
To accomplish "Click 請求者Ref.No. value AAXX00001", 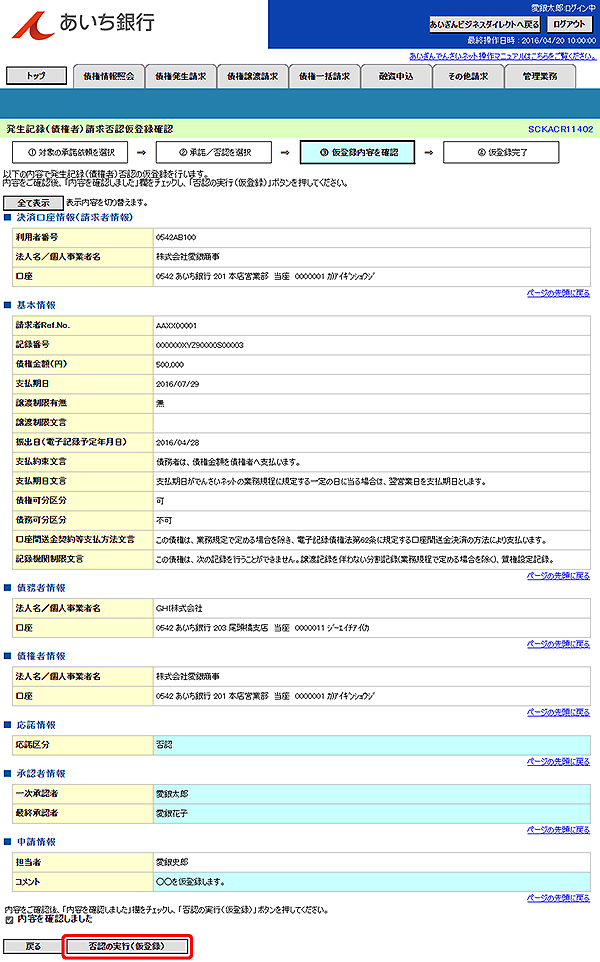I will (x=176, y=326).
